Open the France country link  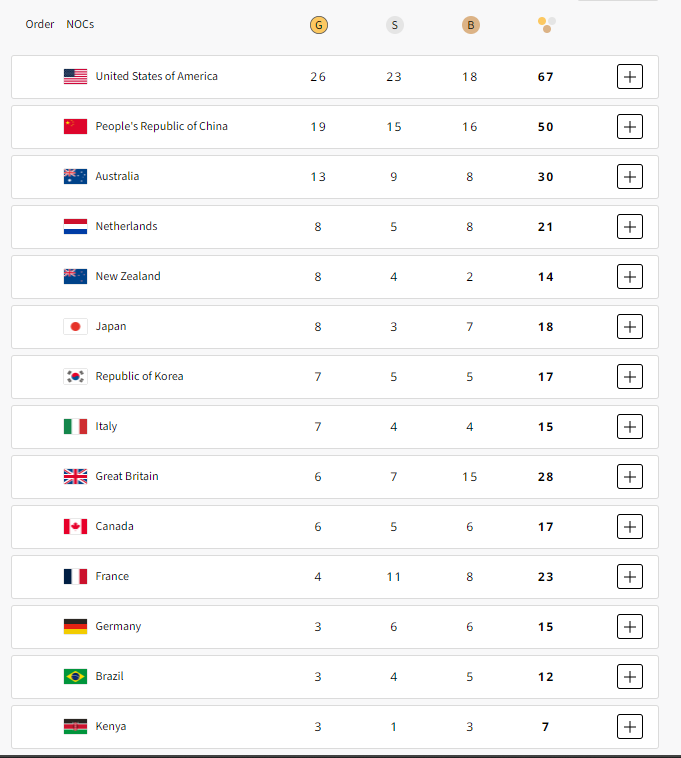[112, 576]
